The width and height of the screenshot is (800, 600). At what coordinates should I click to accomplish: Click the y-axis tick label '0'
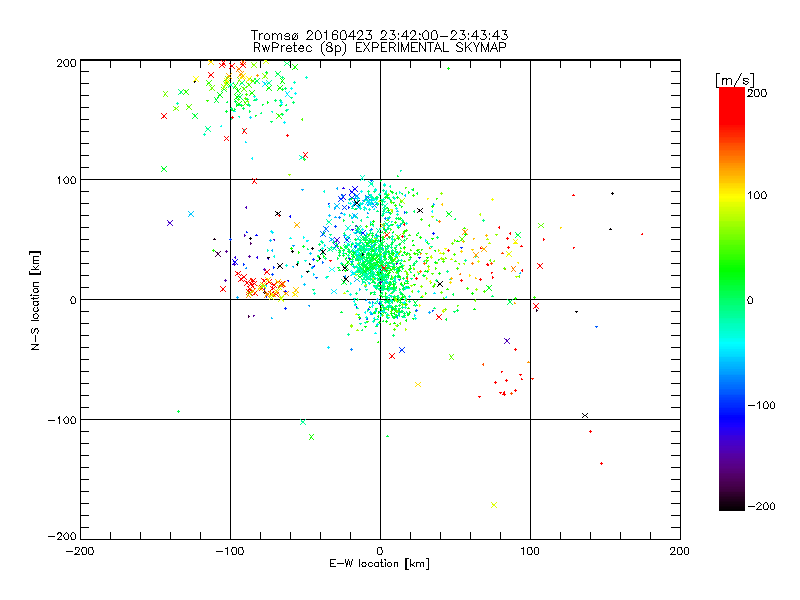point(73,300)
